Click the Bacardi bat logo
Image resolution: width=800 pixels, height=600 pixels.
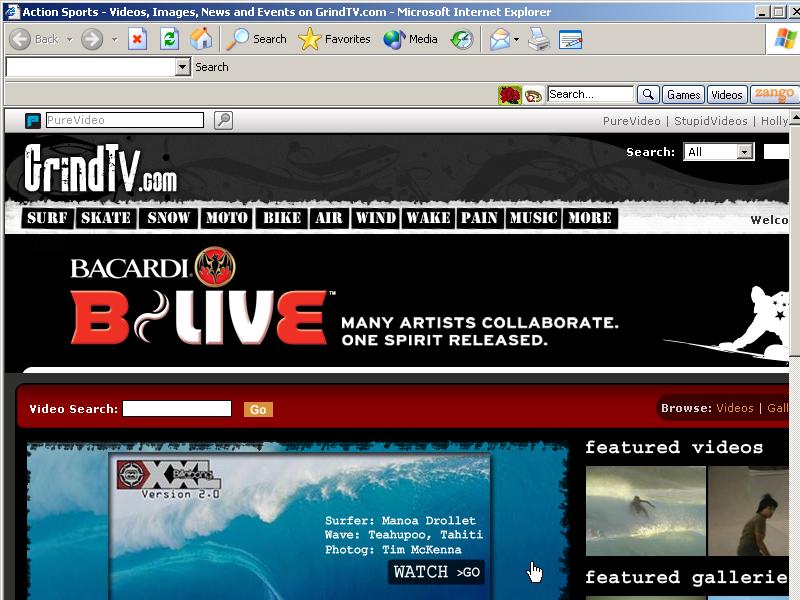[215, 266]
